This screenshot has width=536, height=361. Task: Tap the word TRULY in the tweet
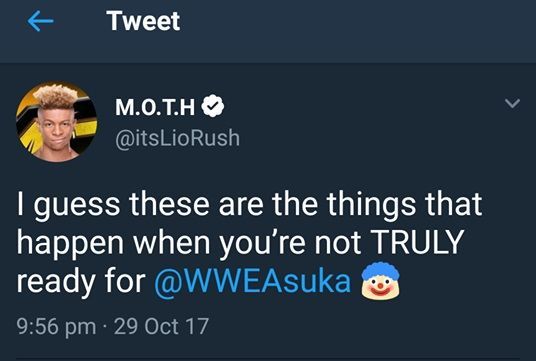[417, 242]
